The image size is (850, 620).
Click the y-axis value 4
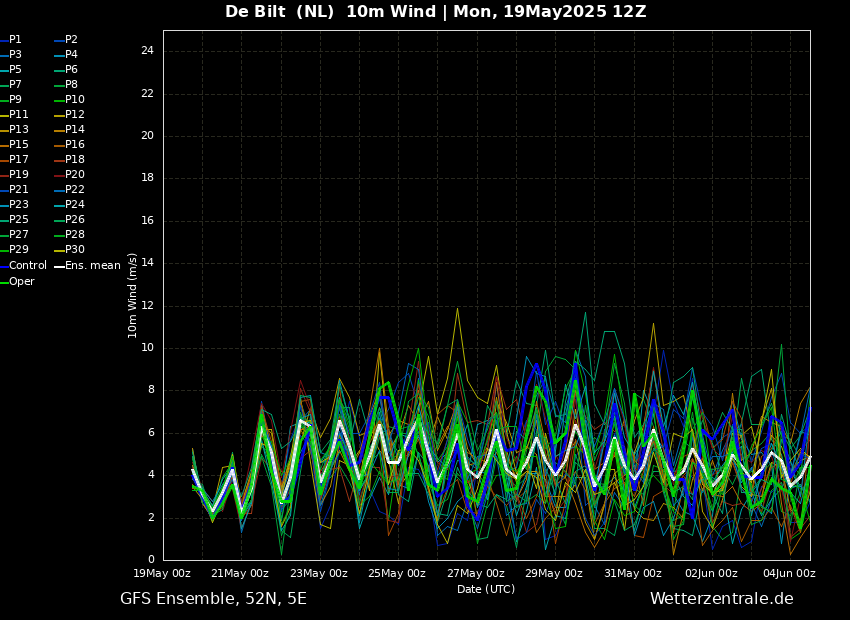point(151,475)
